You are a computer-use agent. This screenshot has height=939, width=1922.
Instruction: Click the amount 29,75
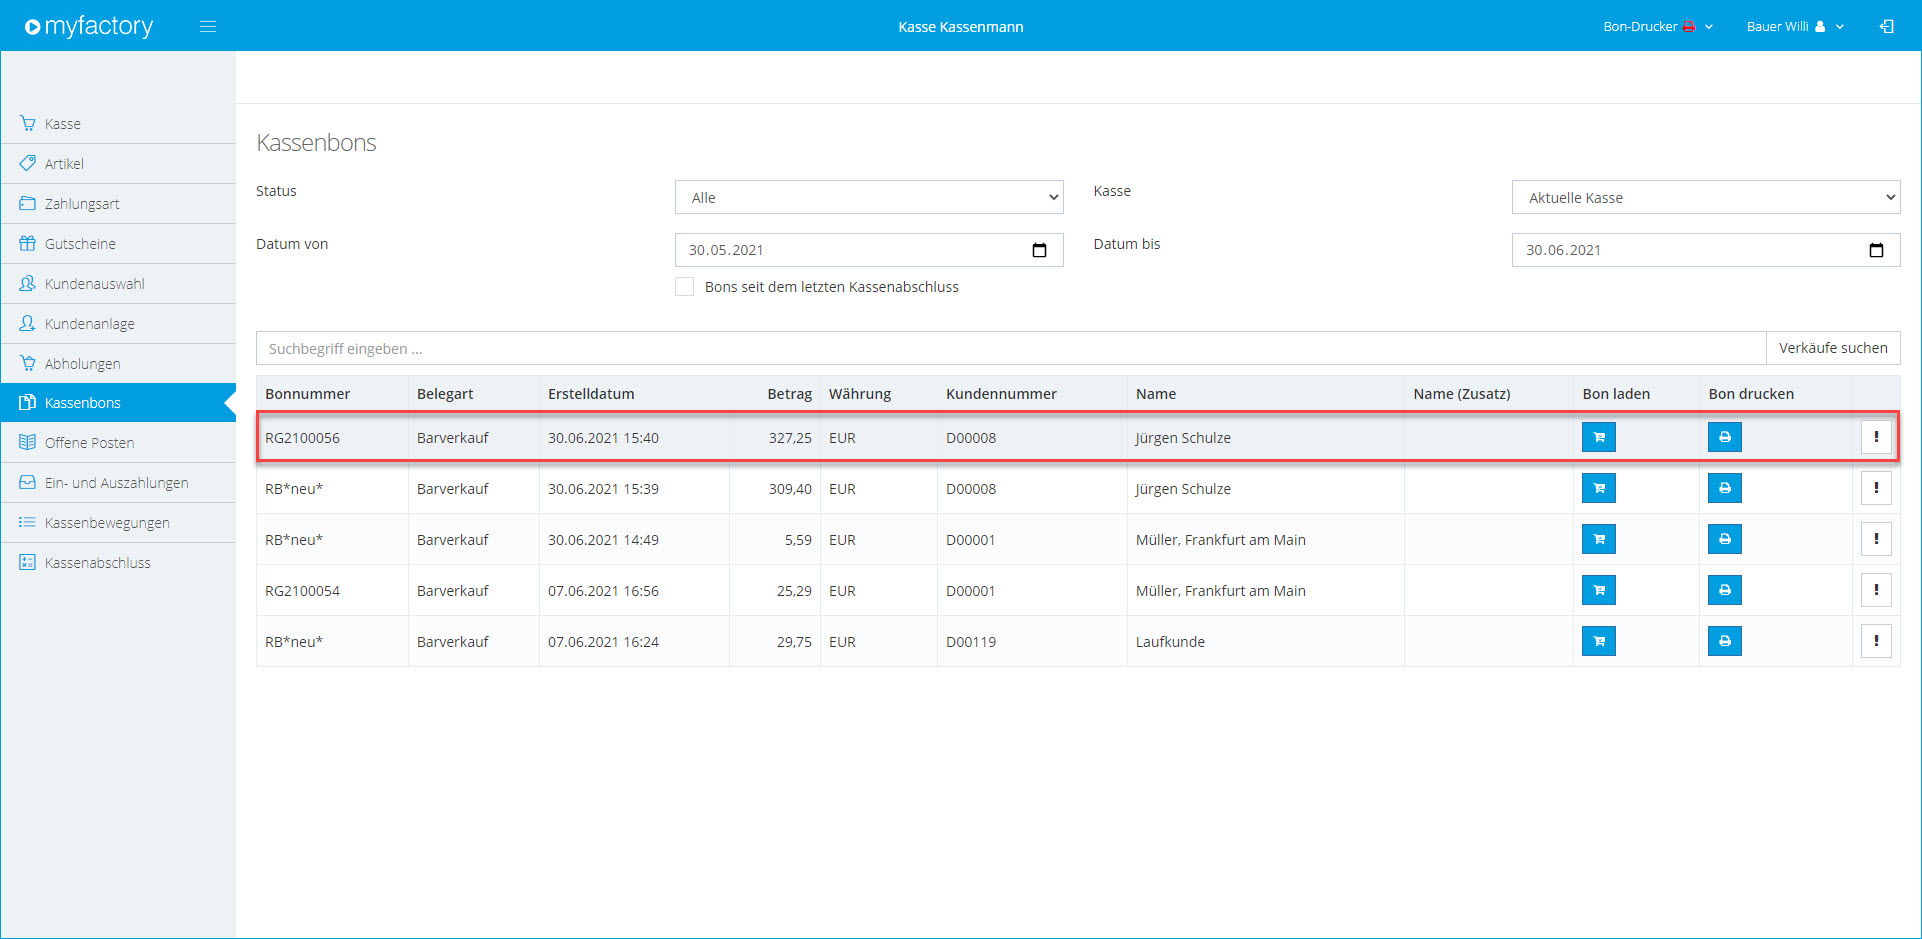794,642
